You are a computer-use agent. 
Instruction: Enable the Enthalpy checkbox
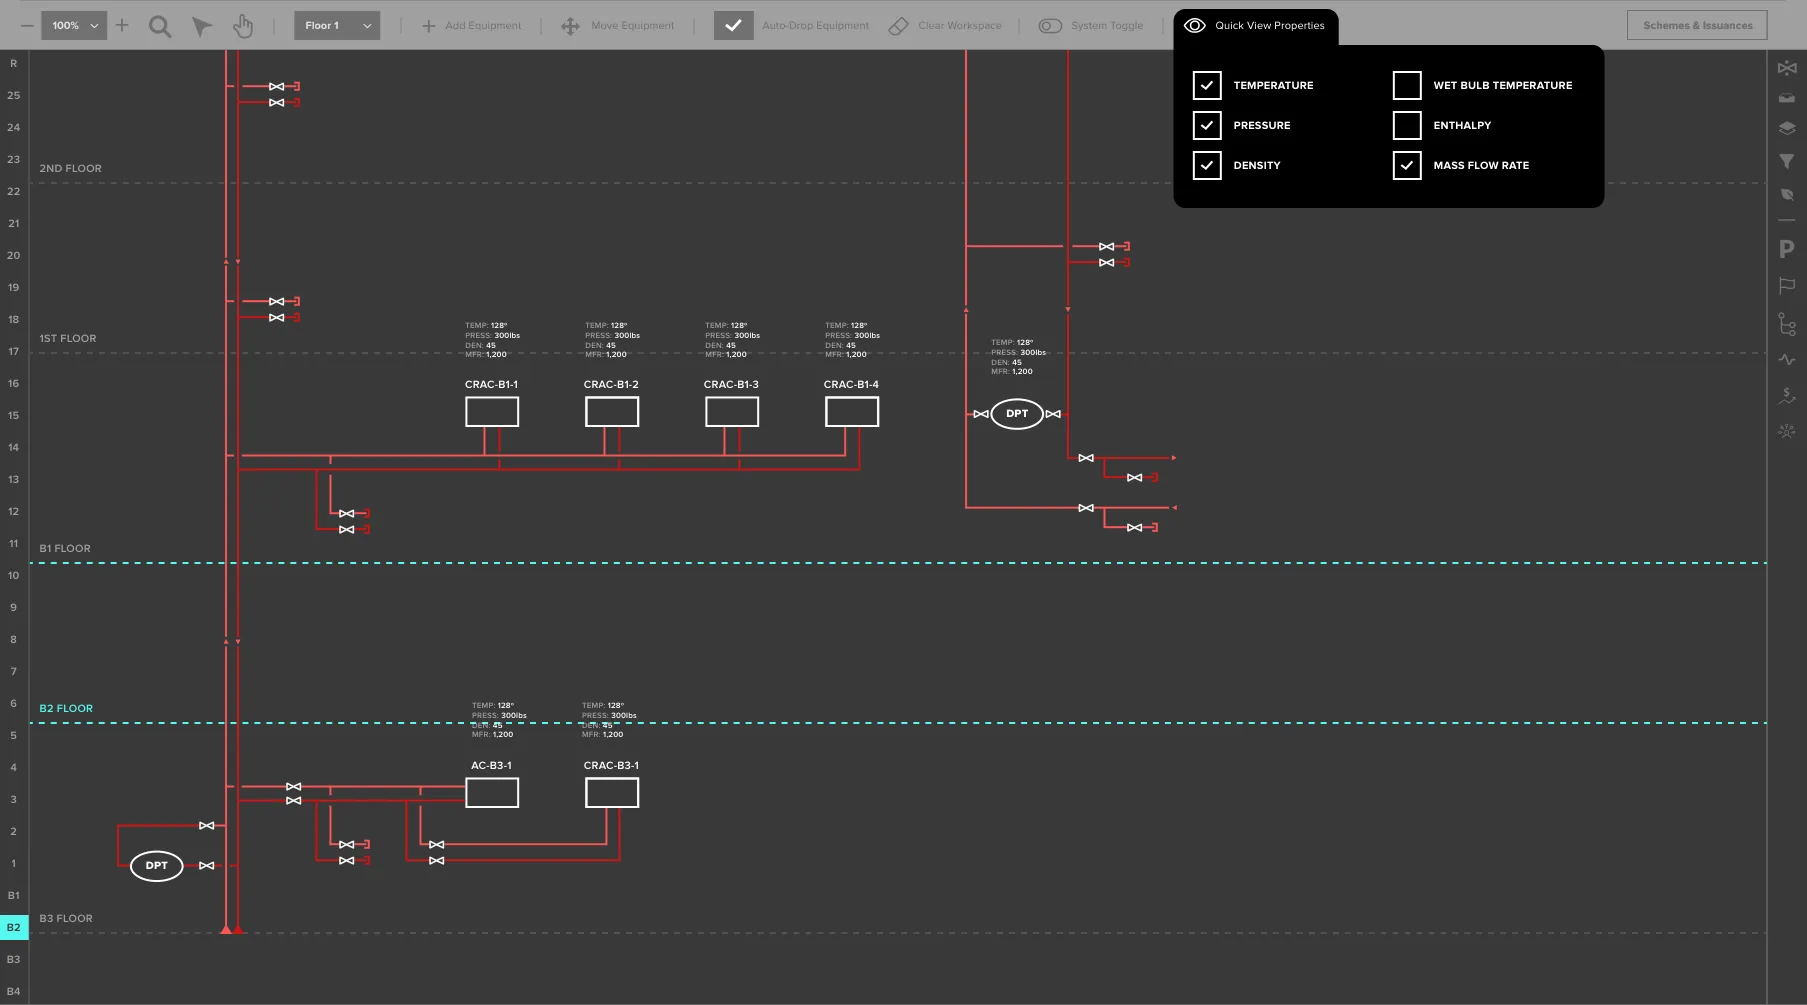coord(1407,125)
